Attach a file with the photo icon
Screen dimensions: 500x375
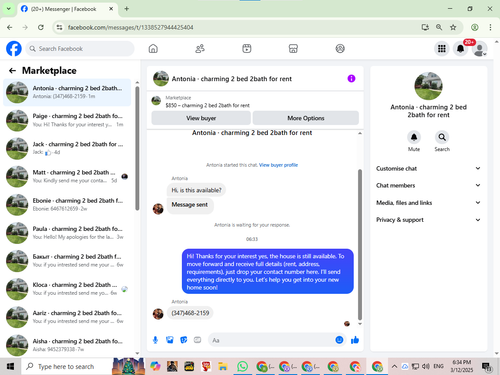[x=170, y=340]
